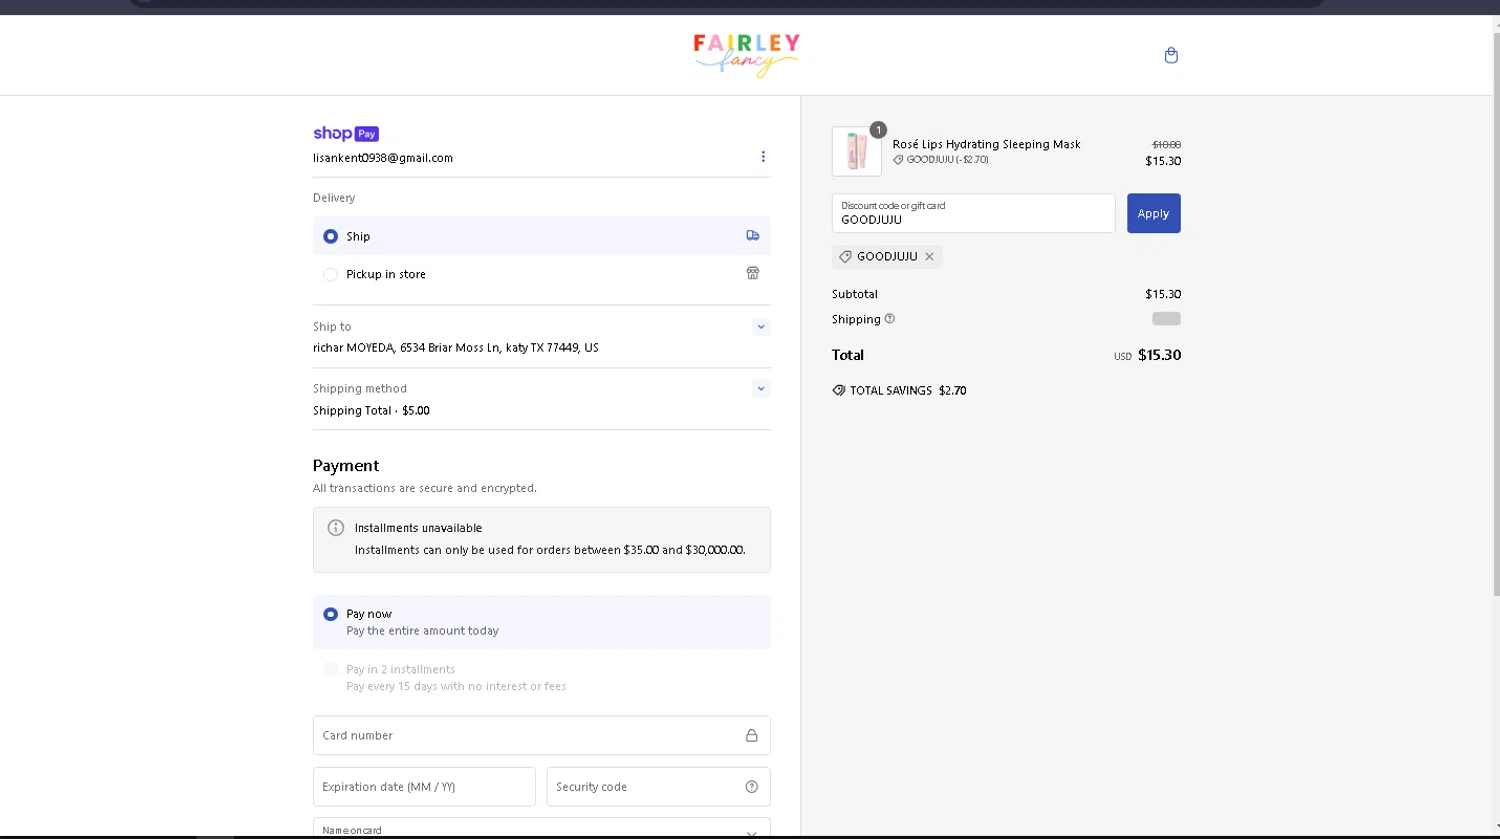
Task: Click the Apply discount button
Action: click(1154, 213)
